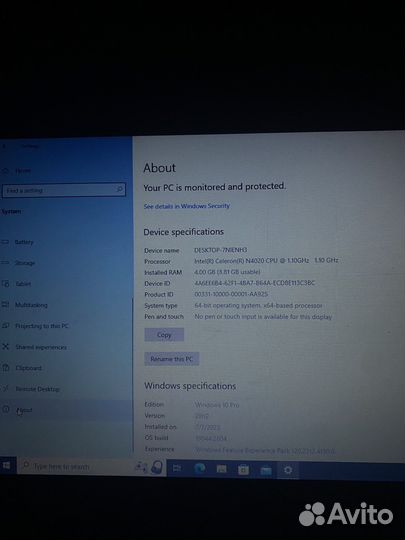Click the Settings gear taskbar icon

(x=288, y=470)
